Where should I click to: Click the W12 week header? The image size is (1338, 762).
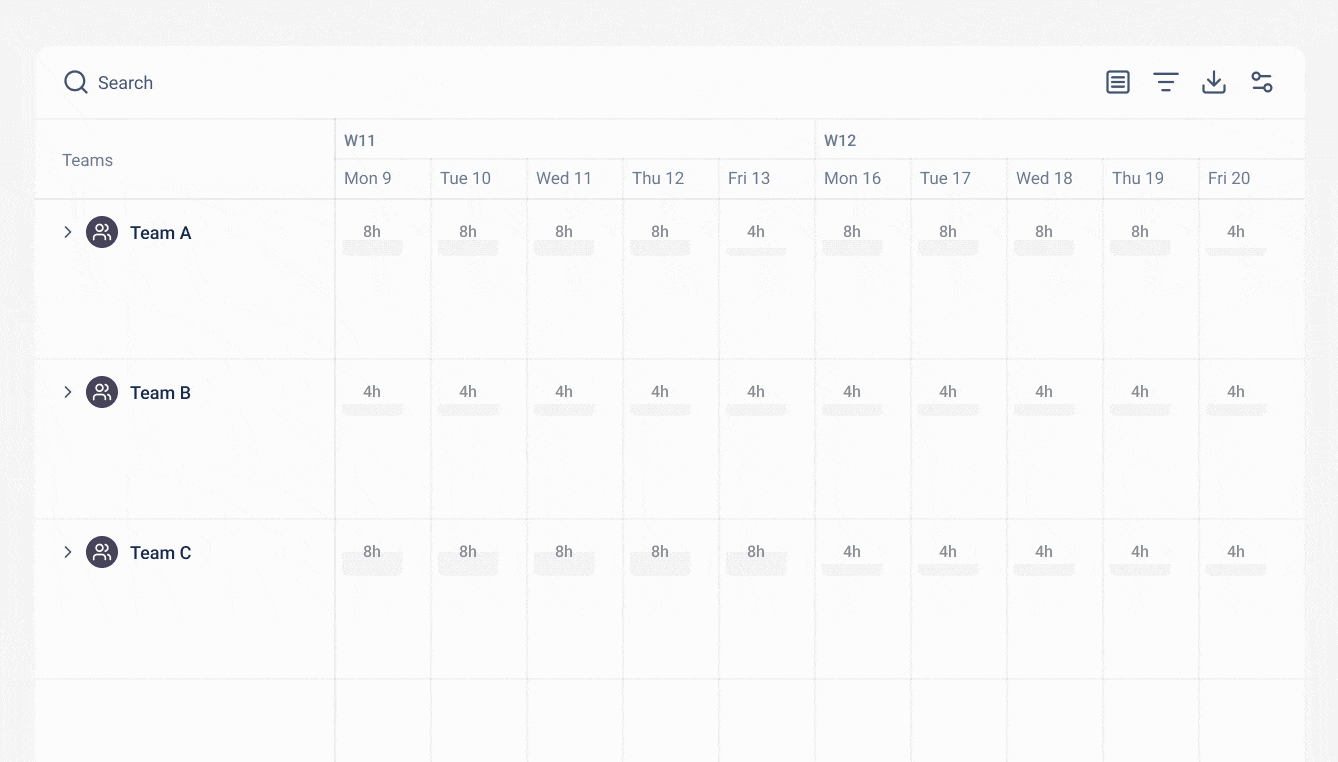click(840, 140)
